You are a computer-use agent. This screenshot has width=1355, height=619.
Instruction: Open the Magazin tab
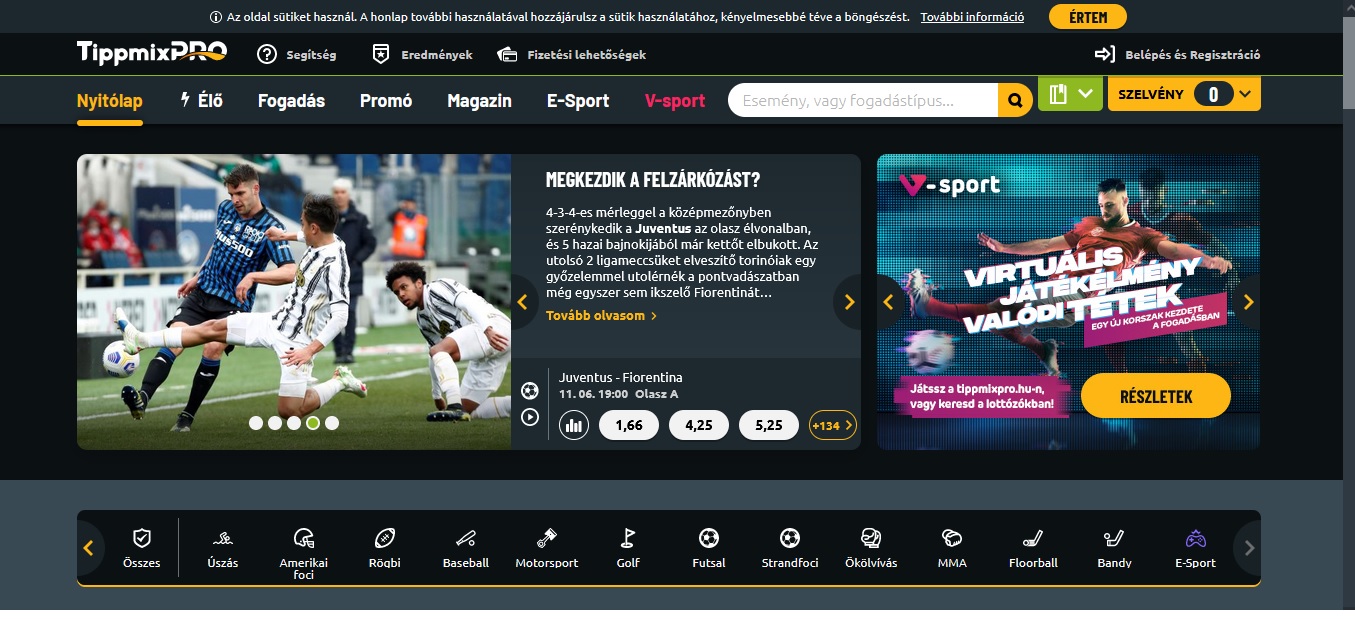tap(480, 101)
